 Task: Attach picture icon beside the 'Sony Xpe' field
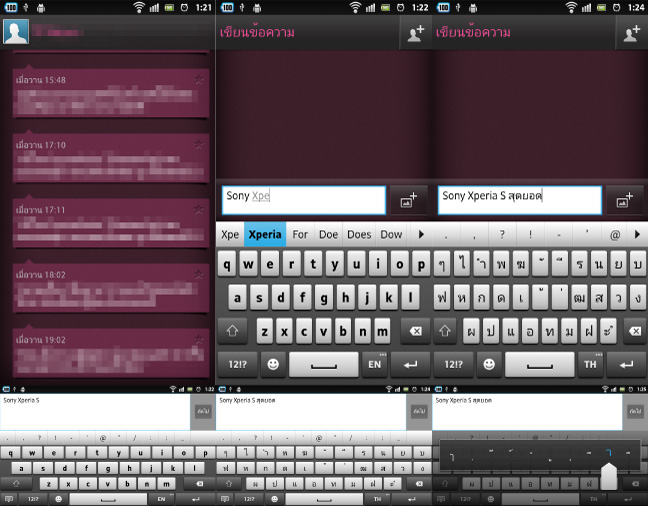click(x=408, y=200)
